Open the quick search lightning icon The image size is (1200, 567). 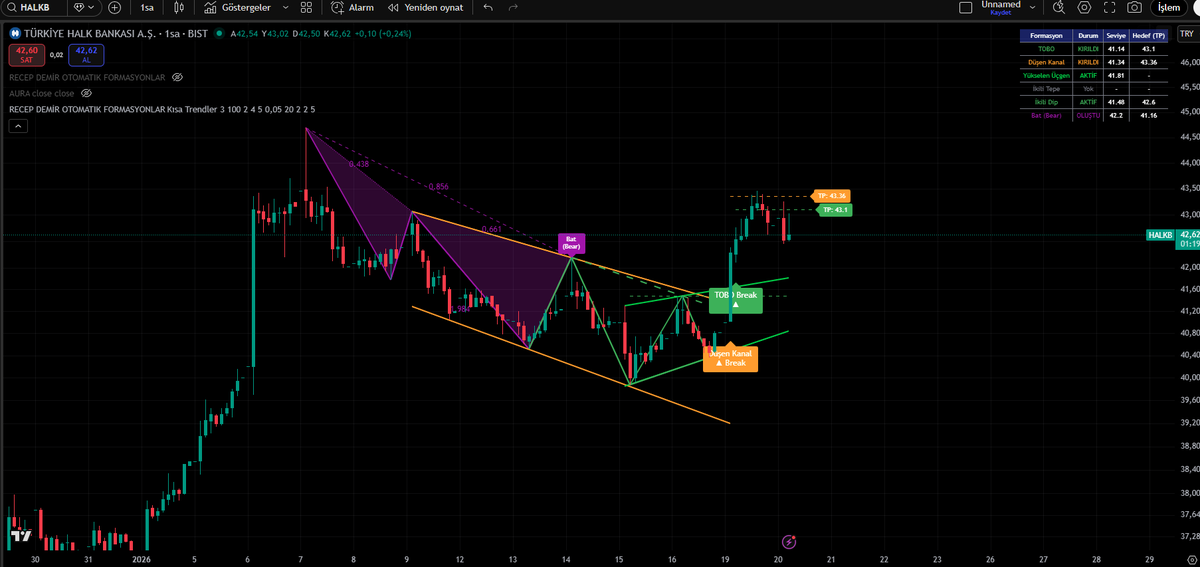click(x=1059, y=7)
